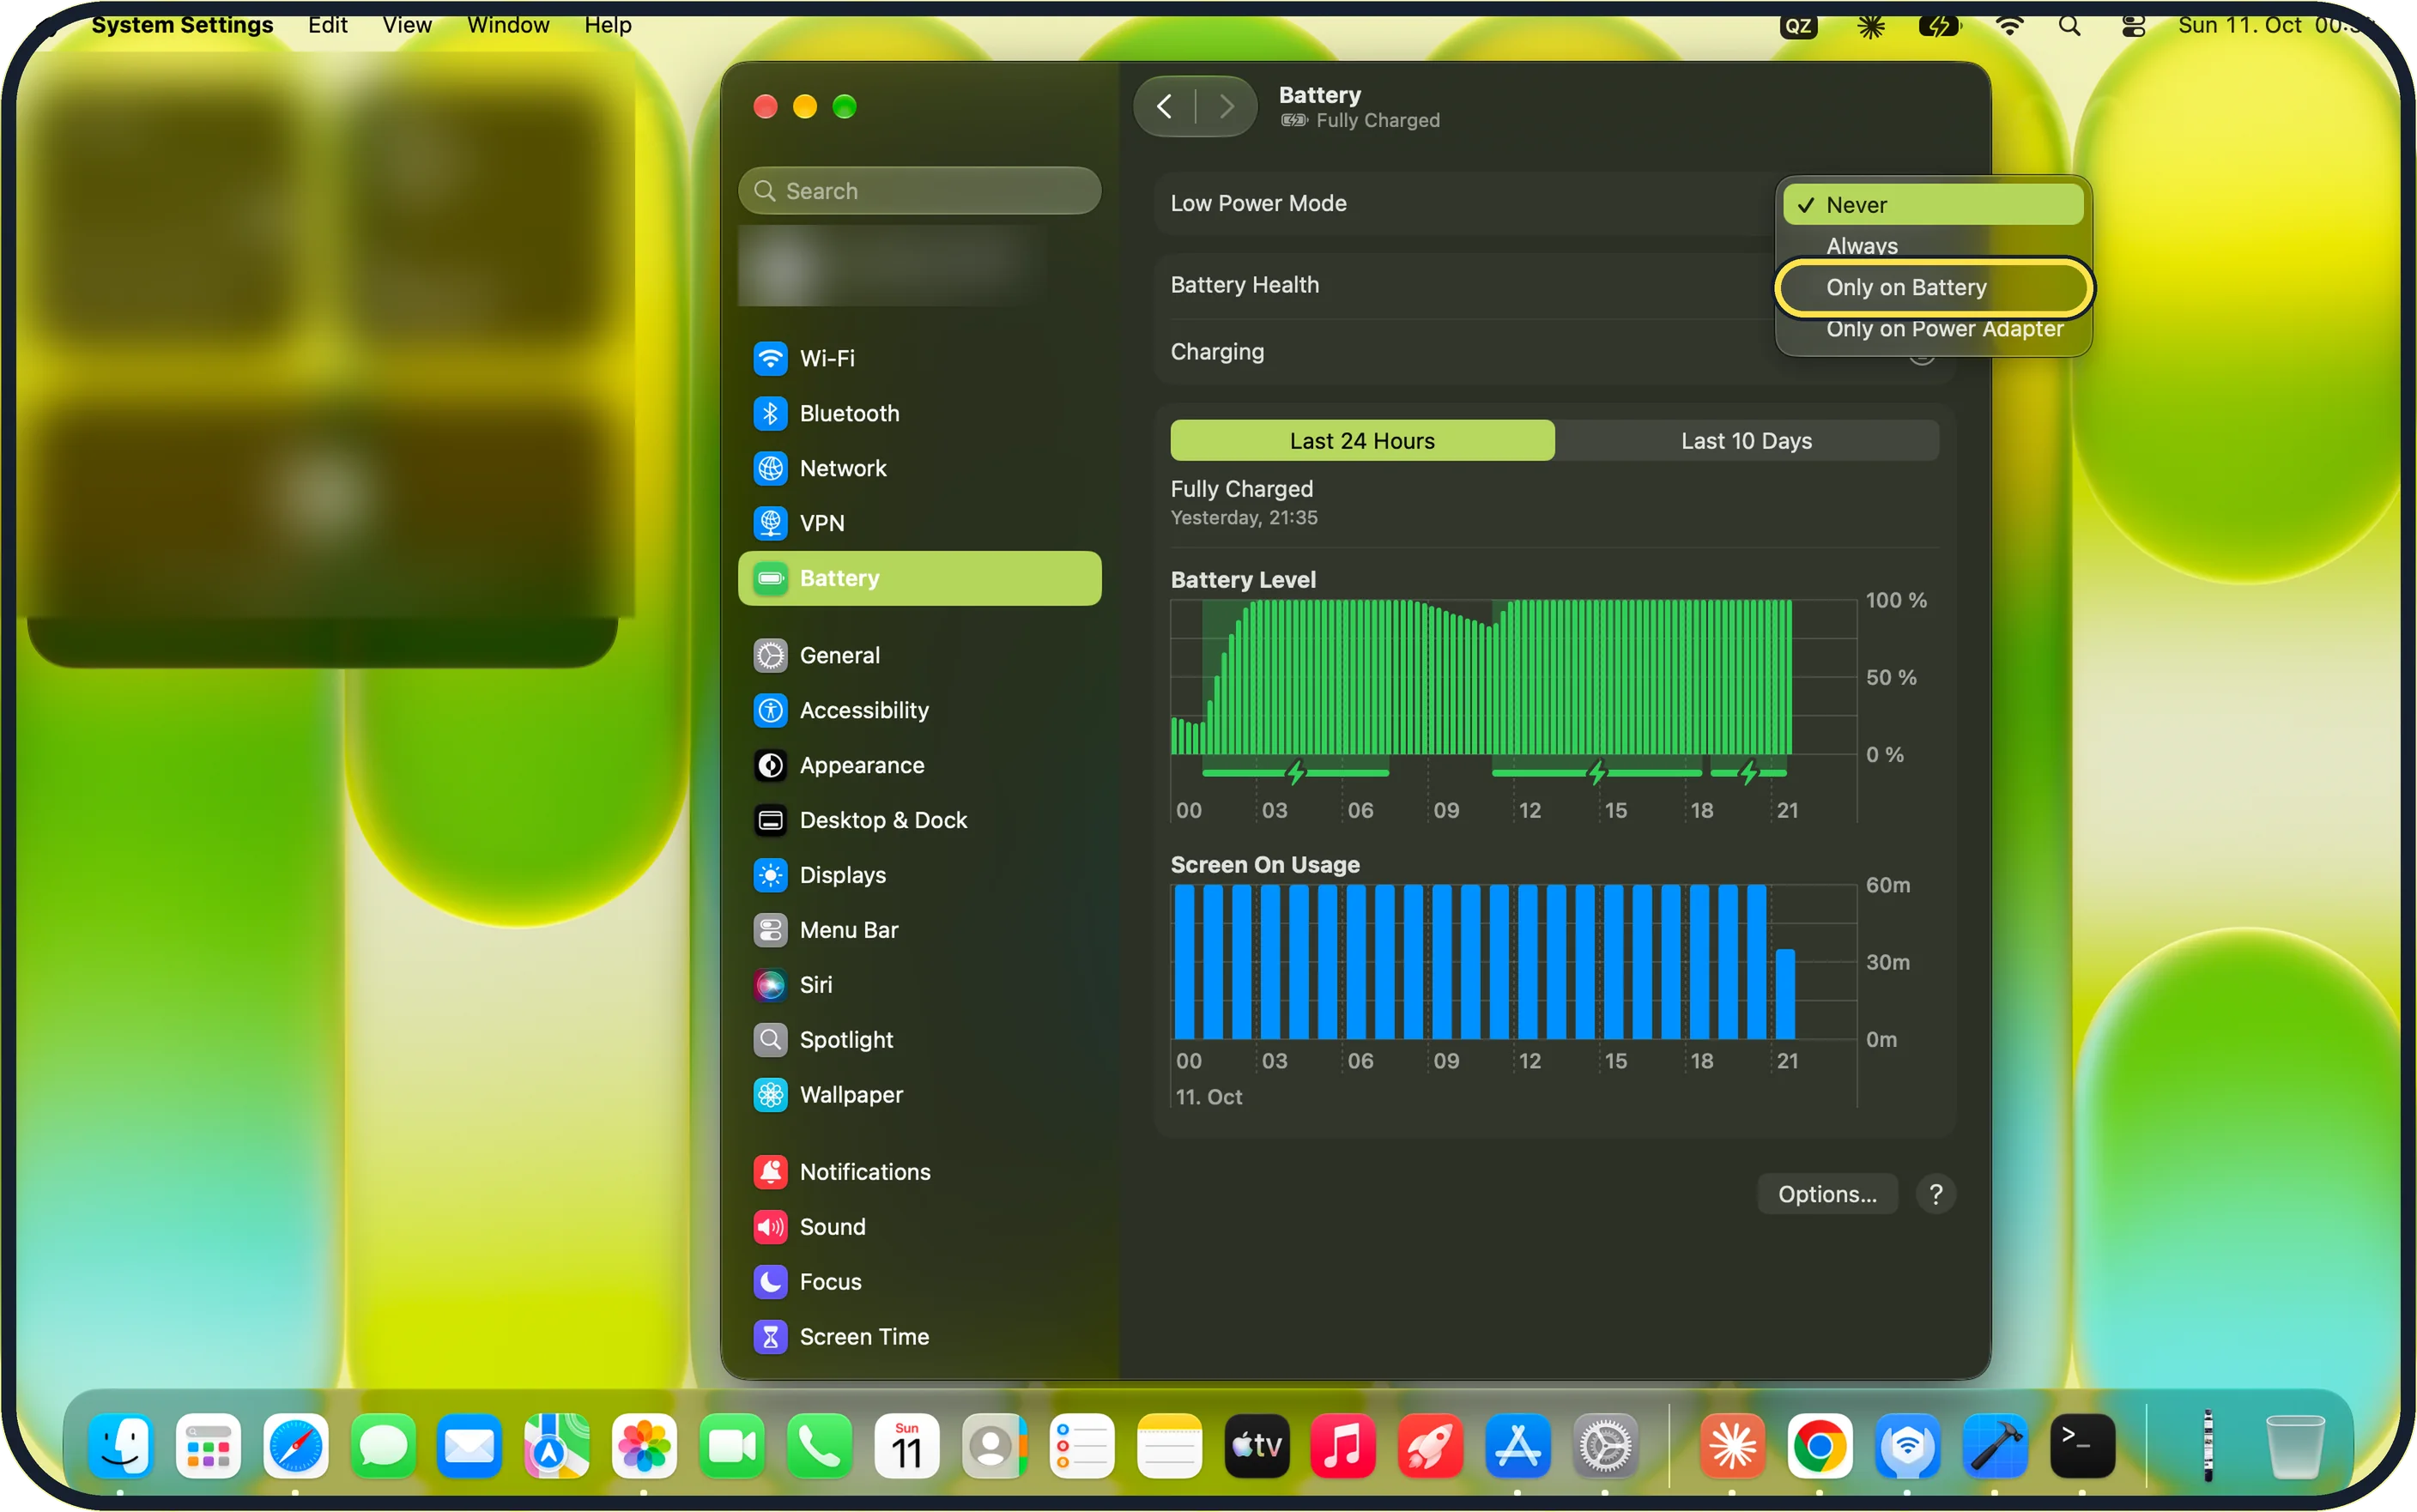Image resolution: width=2417 pixels, height=1512 pixels.
Task: Switch to Last 24 Hours tab
Action: pos(1361,441)
